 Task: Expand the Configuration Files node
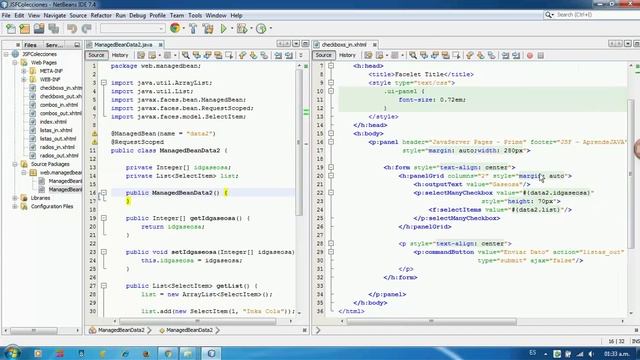click(x=15, y=207)
